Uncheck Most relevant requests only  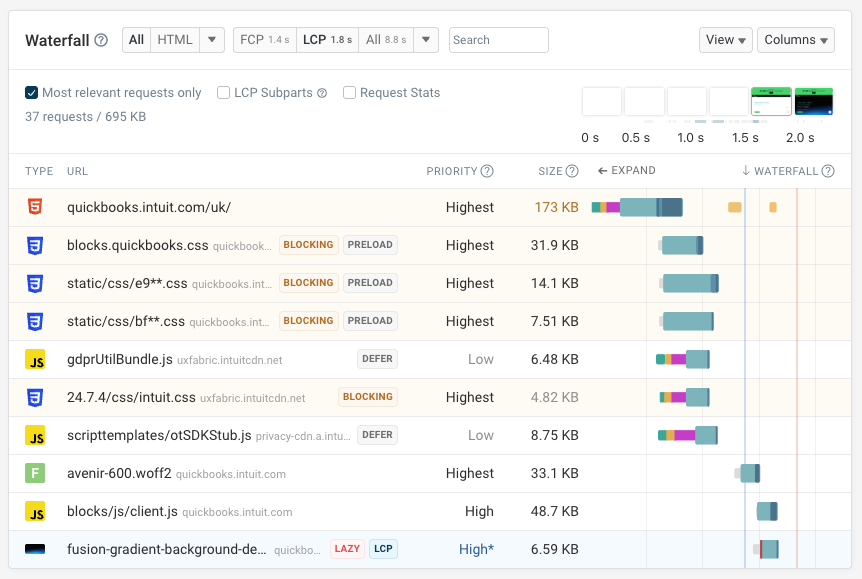[x=29, y=92]
